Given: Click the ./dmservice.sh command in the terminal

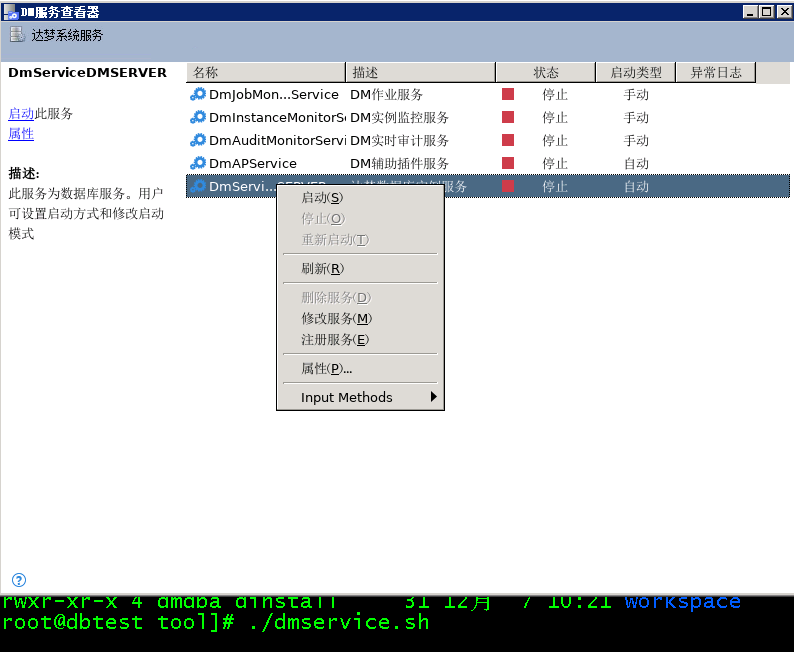Looking at the screenshot, I should tap(339, 622).
